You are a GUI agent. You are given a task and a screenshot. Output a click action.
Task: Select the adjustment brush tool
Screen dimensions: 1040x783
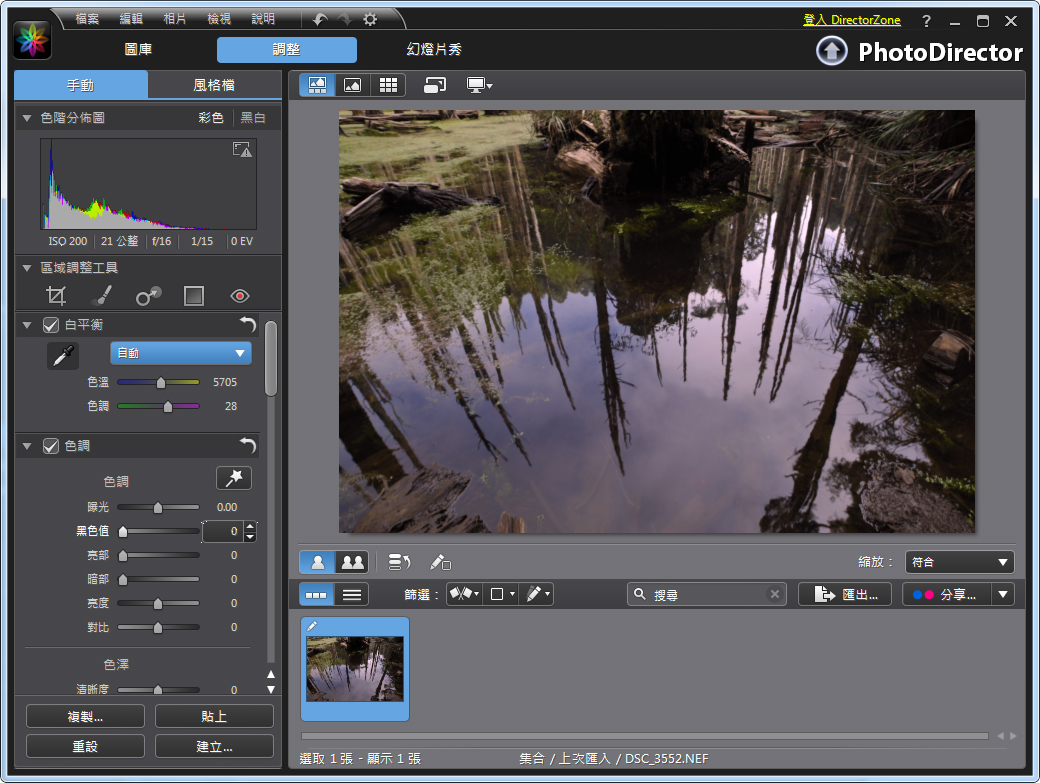(x=102, y=296)
